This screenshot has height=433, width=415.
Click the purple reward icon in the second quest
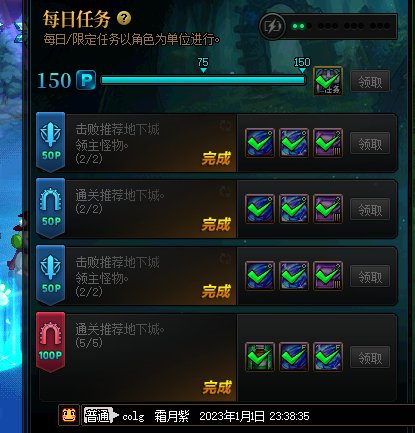tap(328, 209)
